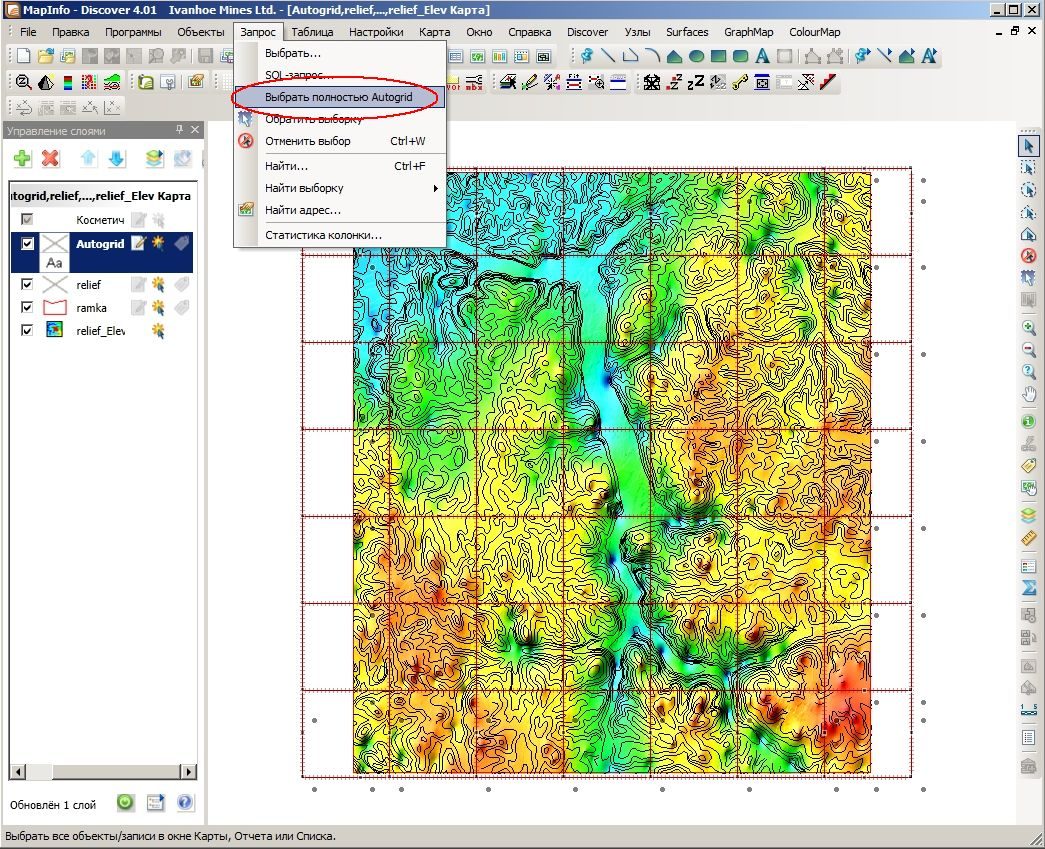The image size is (1045, 849).
Task: Toggle auto-label tag for Autogrid layer
Action: [181, 243]
